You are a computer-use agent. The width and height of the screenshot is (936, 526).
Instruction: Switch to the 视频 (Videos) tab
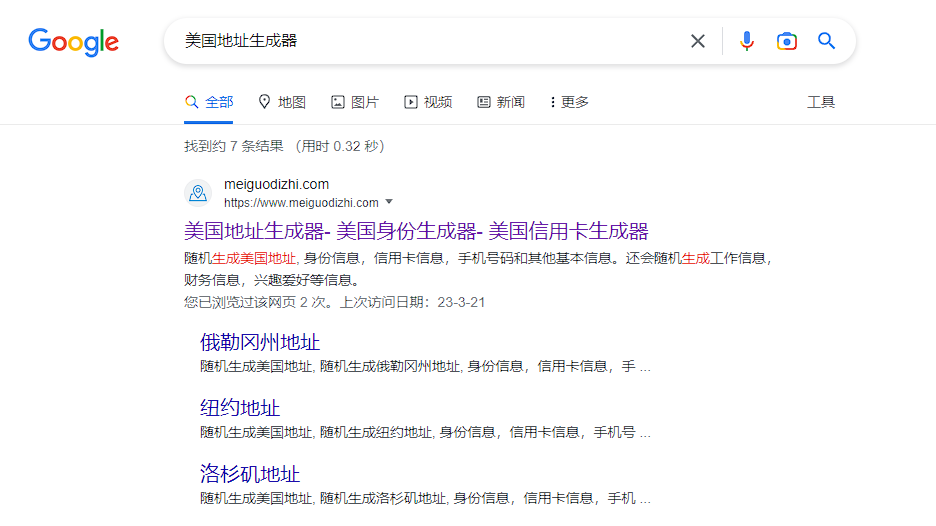(428, 102)
